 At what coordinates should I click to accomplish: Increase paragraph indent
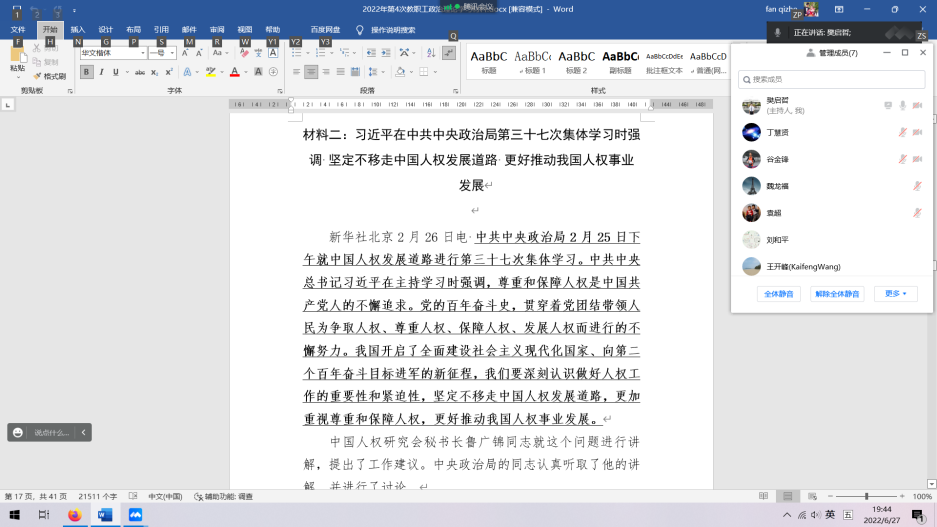pos(386,53)
